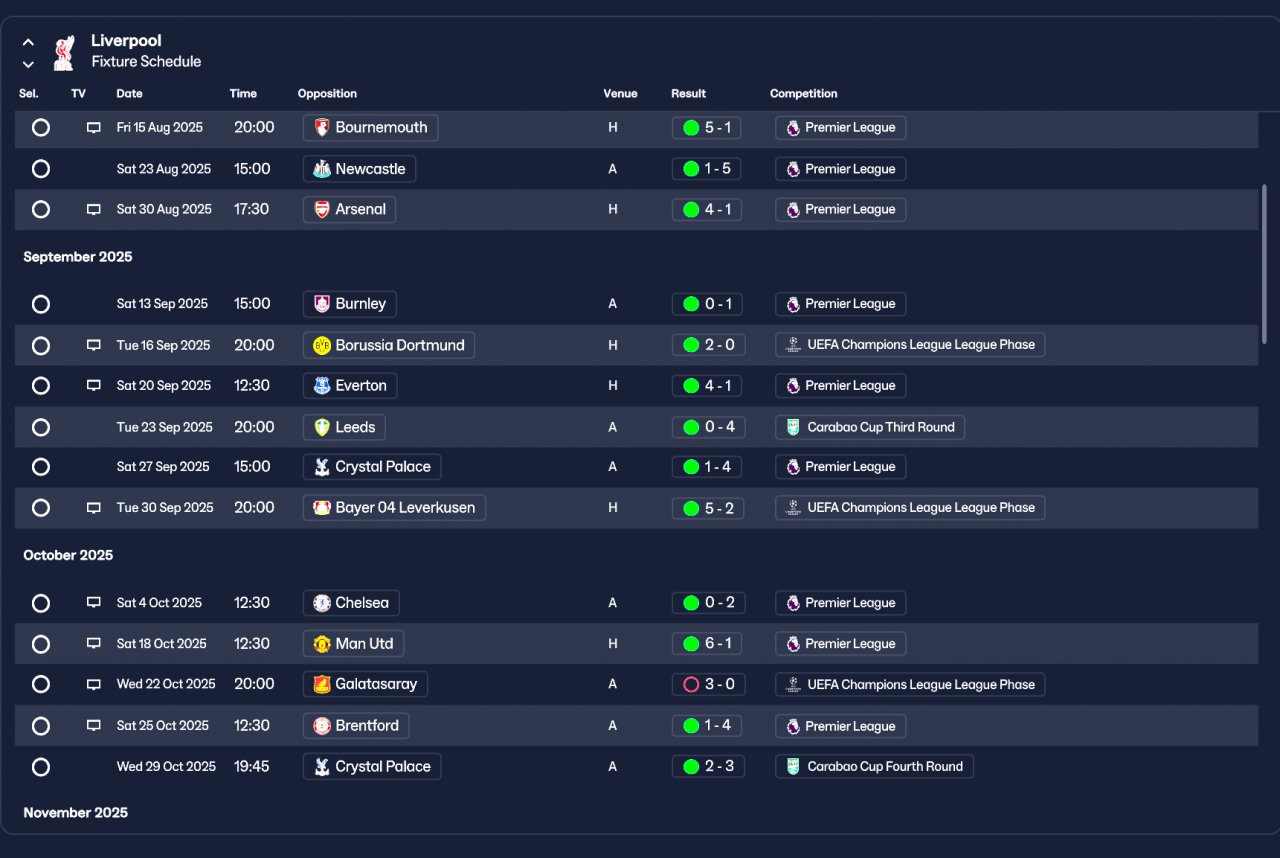Click the TV icon on Bournemouth fixture row
Screen dimensions: 1280x858
[94, 128]
